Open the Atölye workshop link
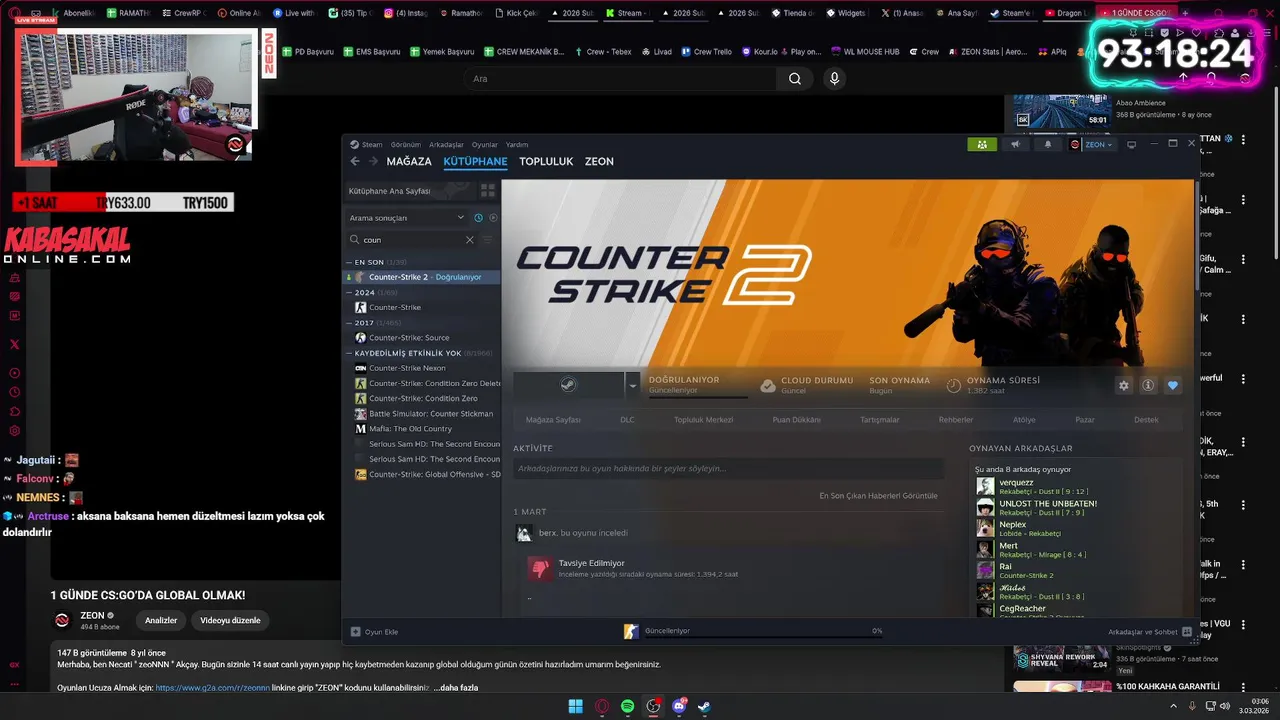 coord(1024,420)
